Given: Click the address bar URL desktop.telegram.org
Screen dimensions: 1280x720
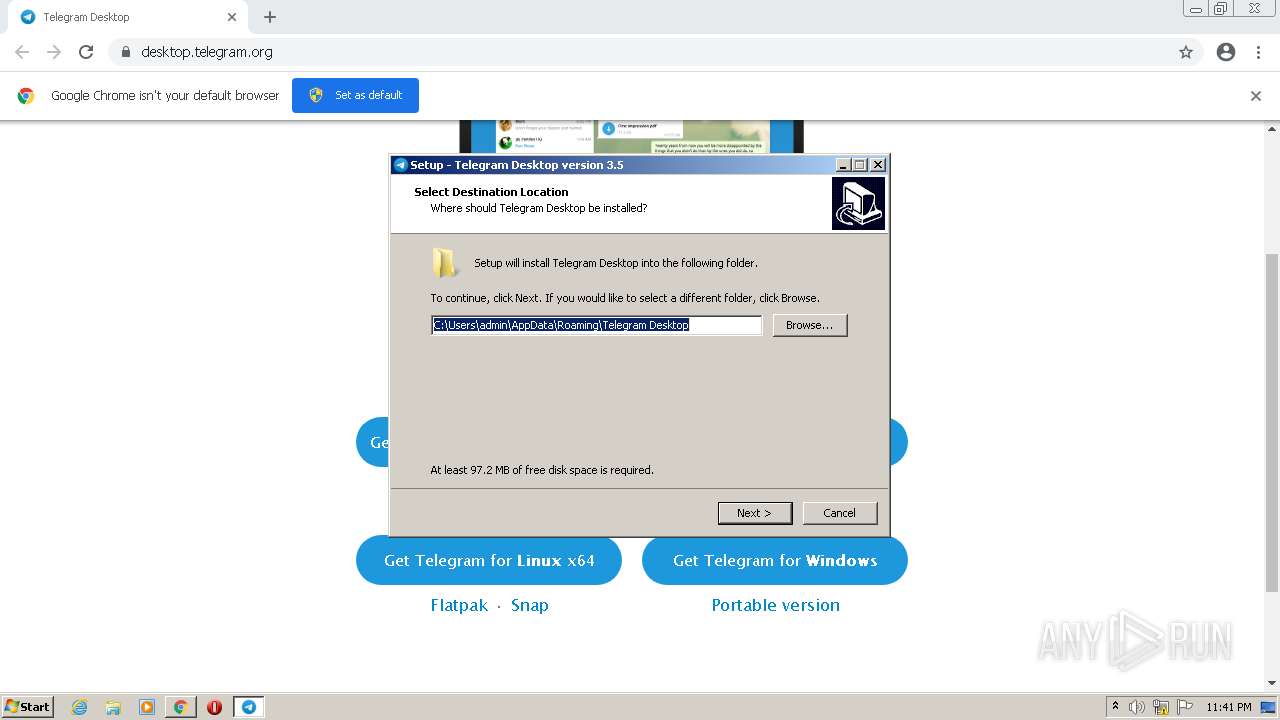Looking at the screenshot, I should tap(207, 52).
